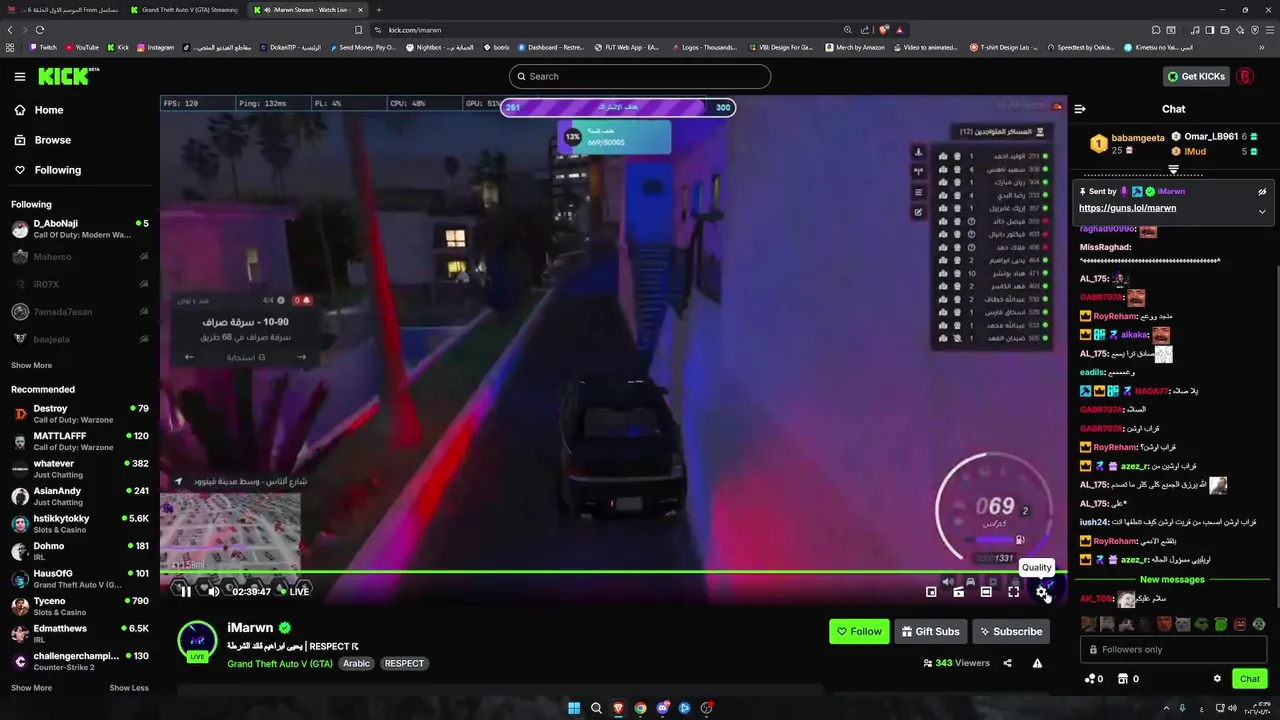Switch the player to fullscreen
Screen dimensions: 1280x720
1013,592
